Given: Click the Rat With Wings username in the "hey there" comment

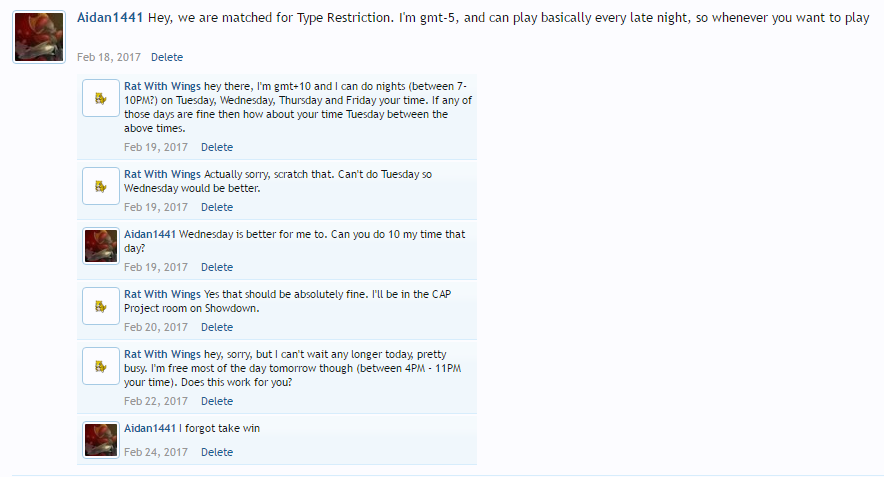Looking at the screenshot, I should click(x=162, y=87).
